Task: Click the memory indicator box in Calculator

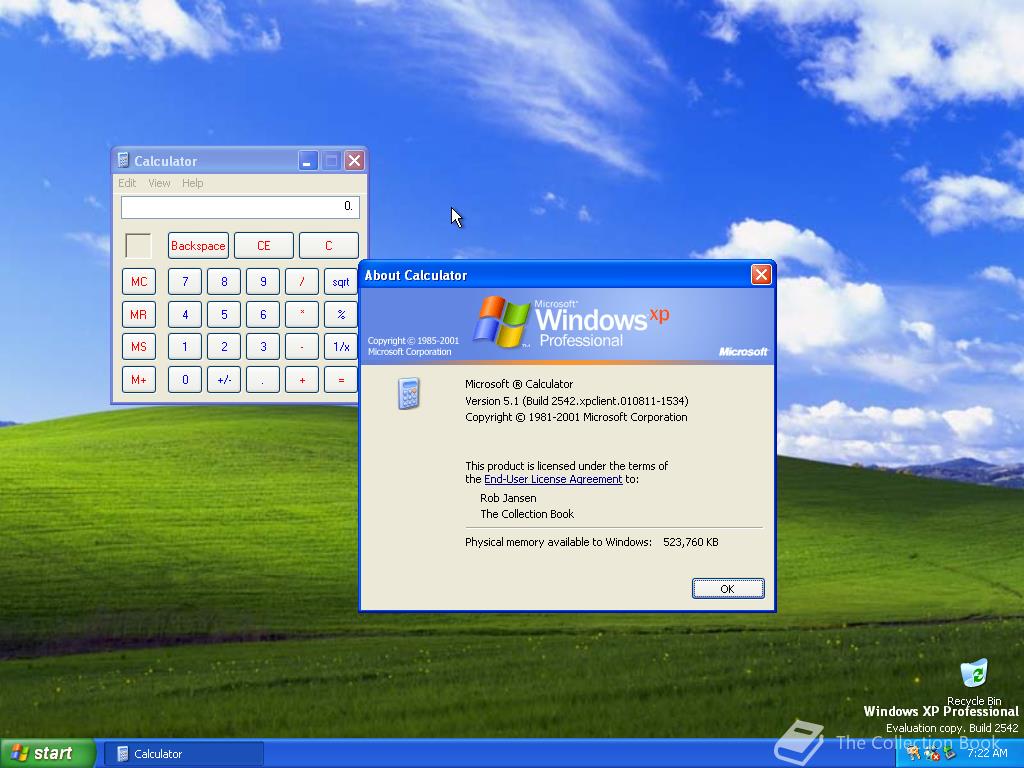Action: (138, 246)
